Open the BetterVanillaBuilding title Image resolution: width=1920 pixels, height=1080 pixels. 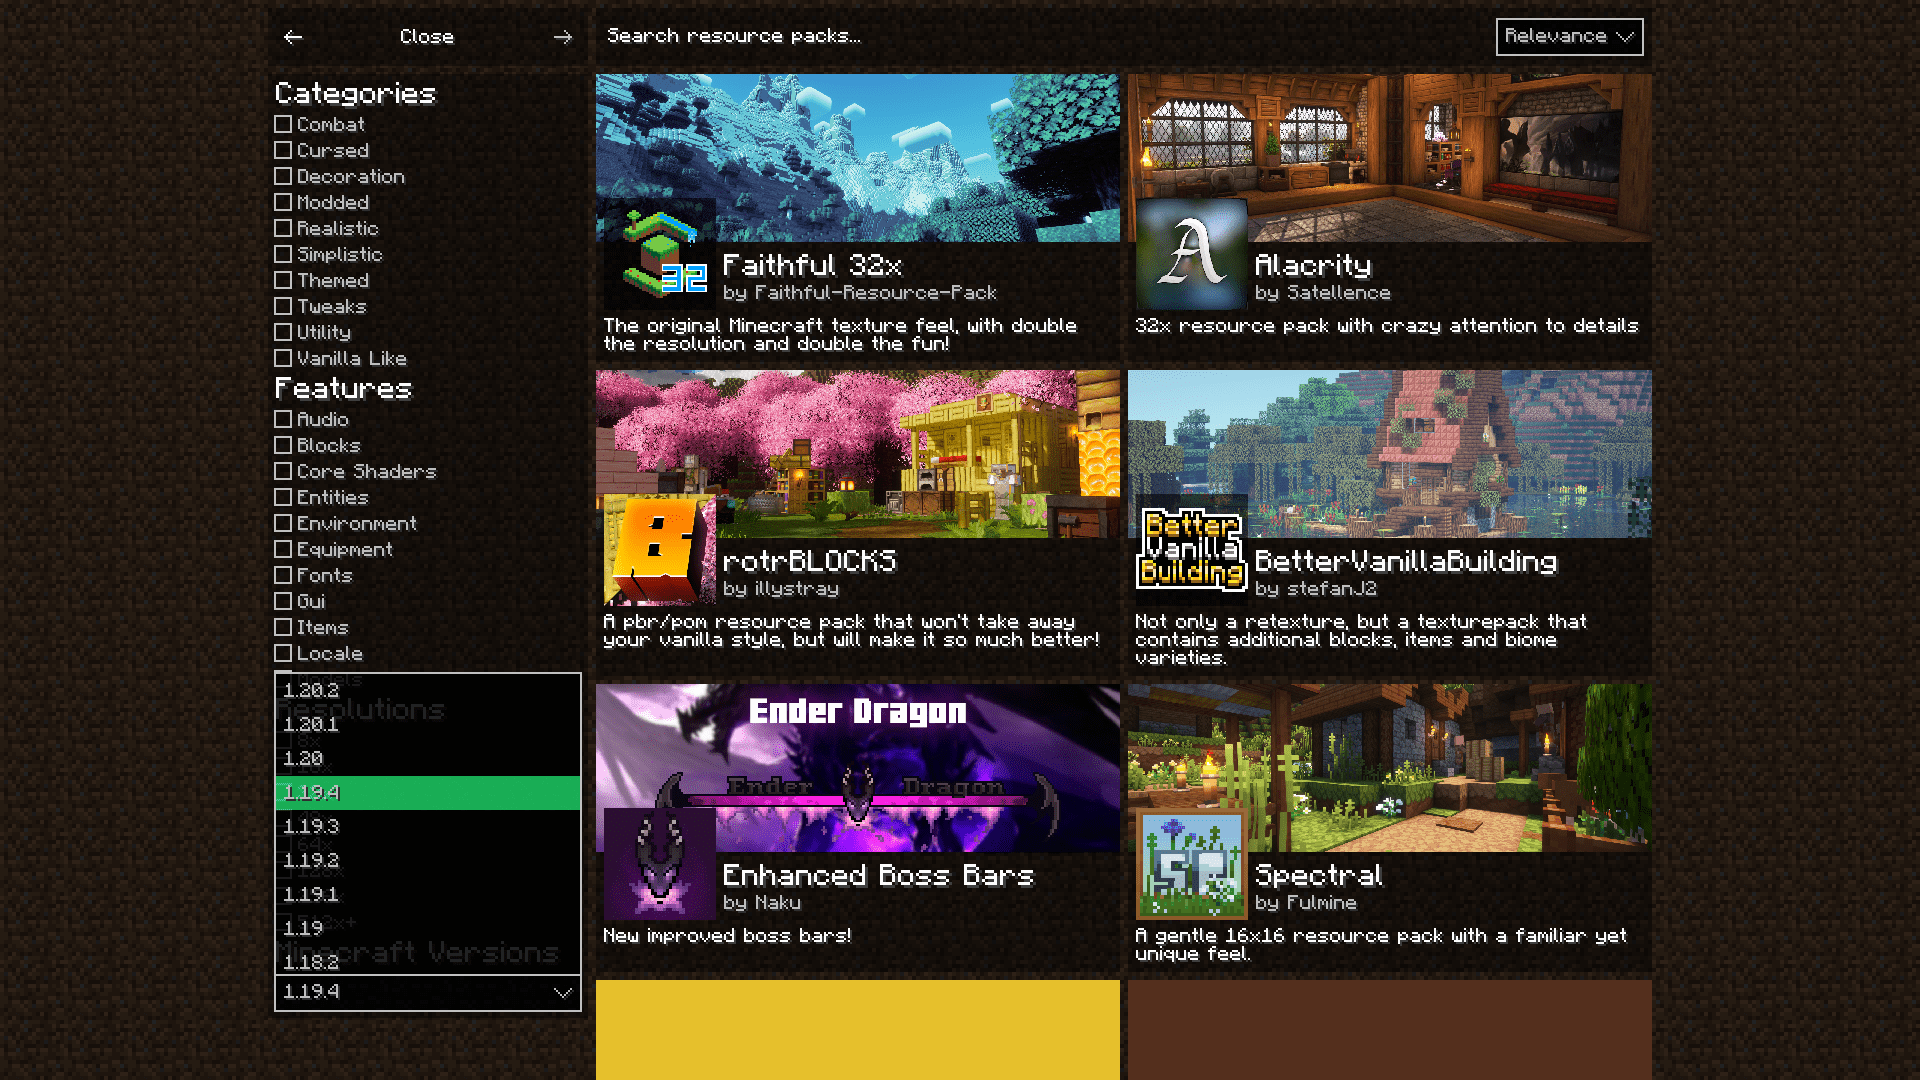[x=1406, y=561]
